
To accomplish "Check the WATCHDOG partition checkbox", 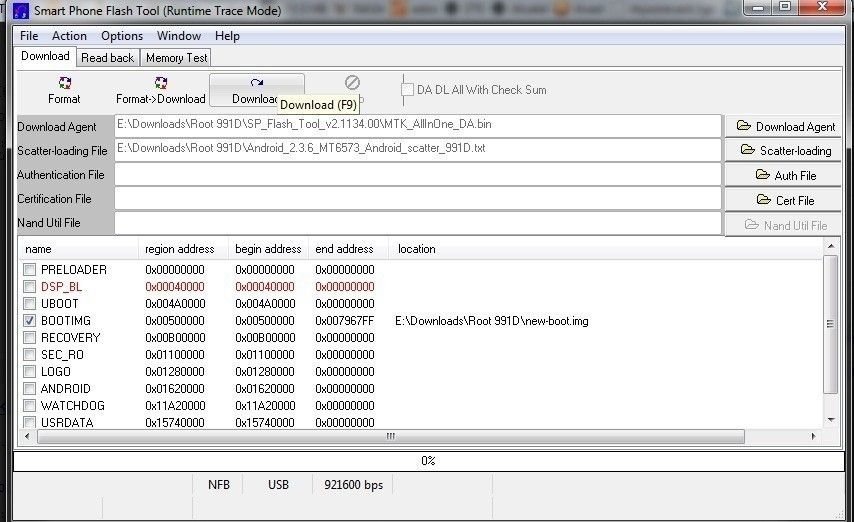I will click(x=29, y=405).
